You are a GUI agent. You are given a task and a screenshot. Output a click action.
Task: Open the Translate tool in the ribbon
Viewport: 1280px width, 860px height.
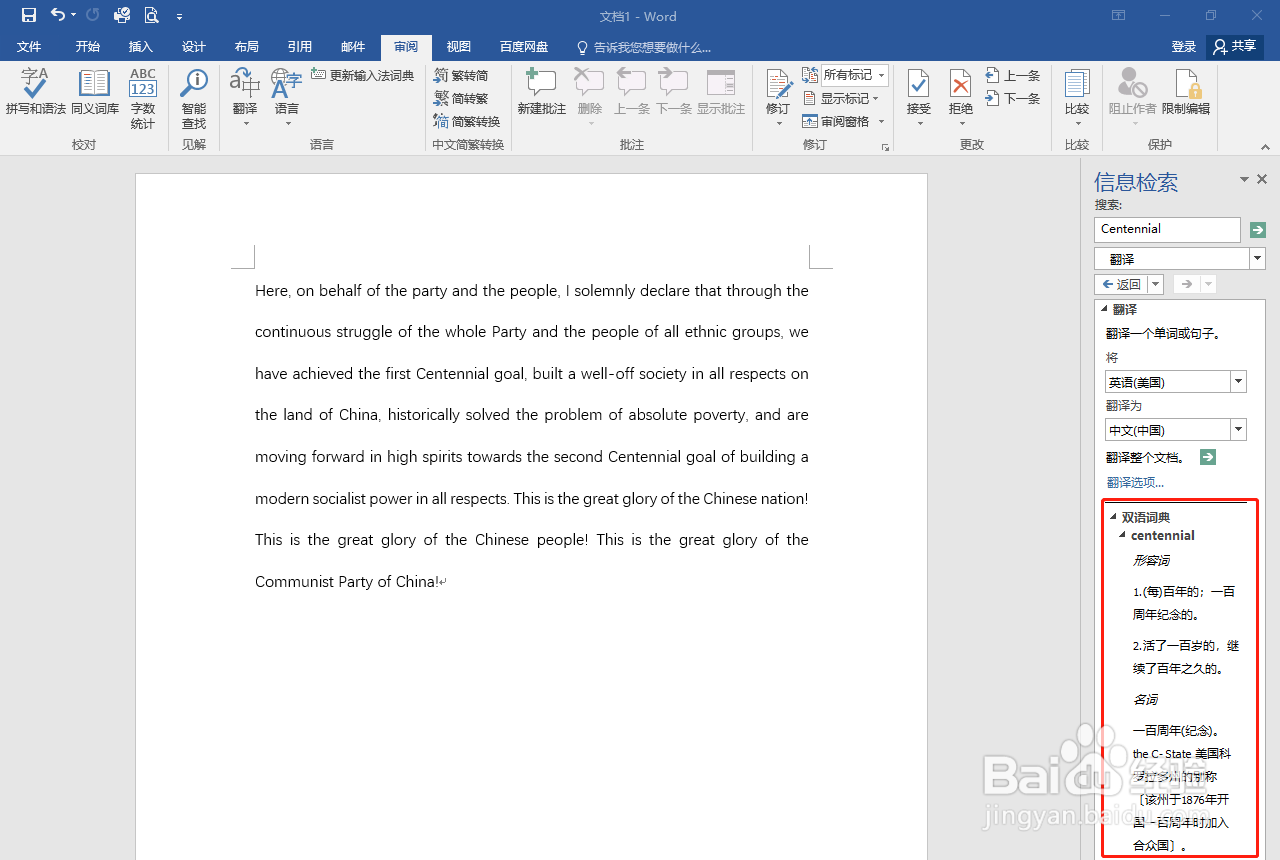pyautogui.click(x=245, y=97)
